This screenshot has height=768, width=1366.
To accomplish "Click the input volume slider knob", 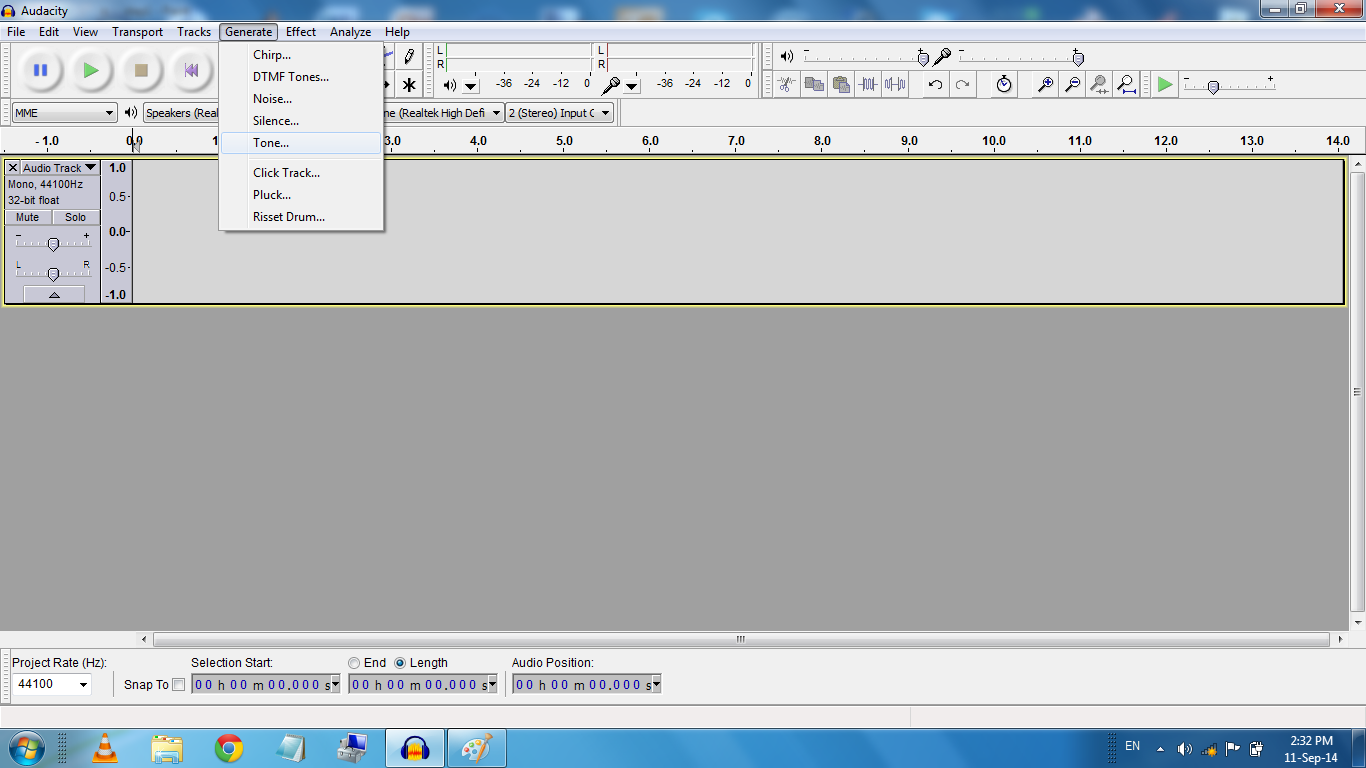I will click(x=1078, y=57).
